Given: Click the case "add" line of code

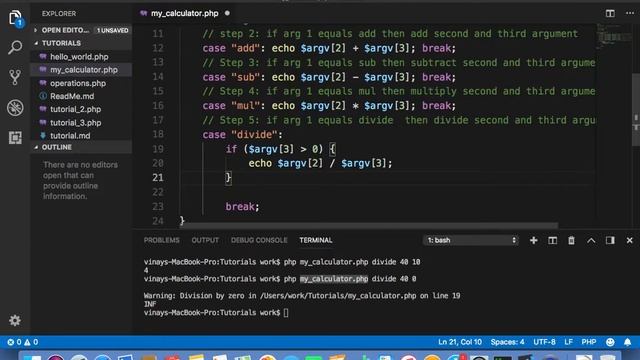Looking at the screenshot, I should 329,48.
